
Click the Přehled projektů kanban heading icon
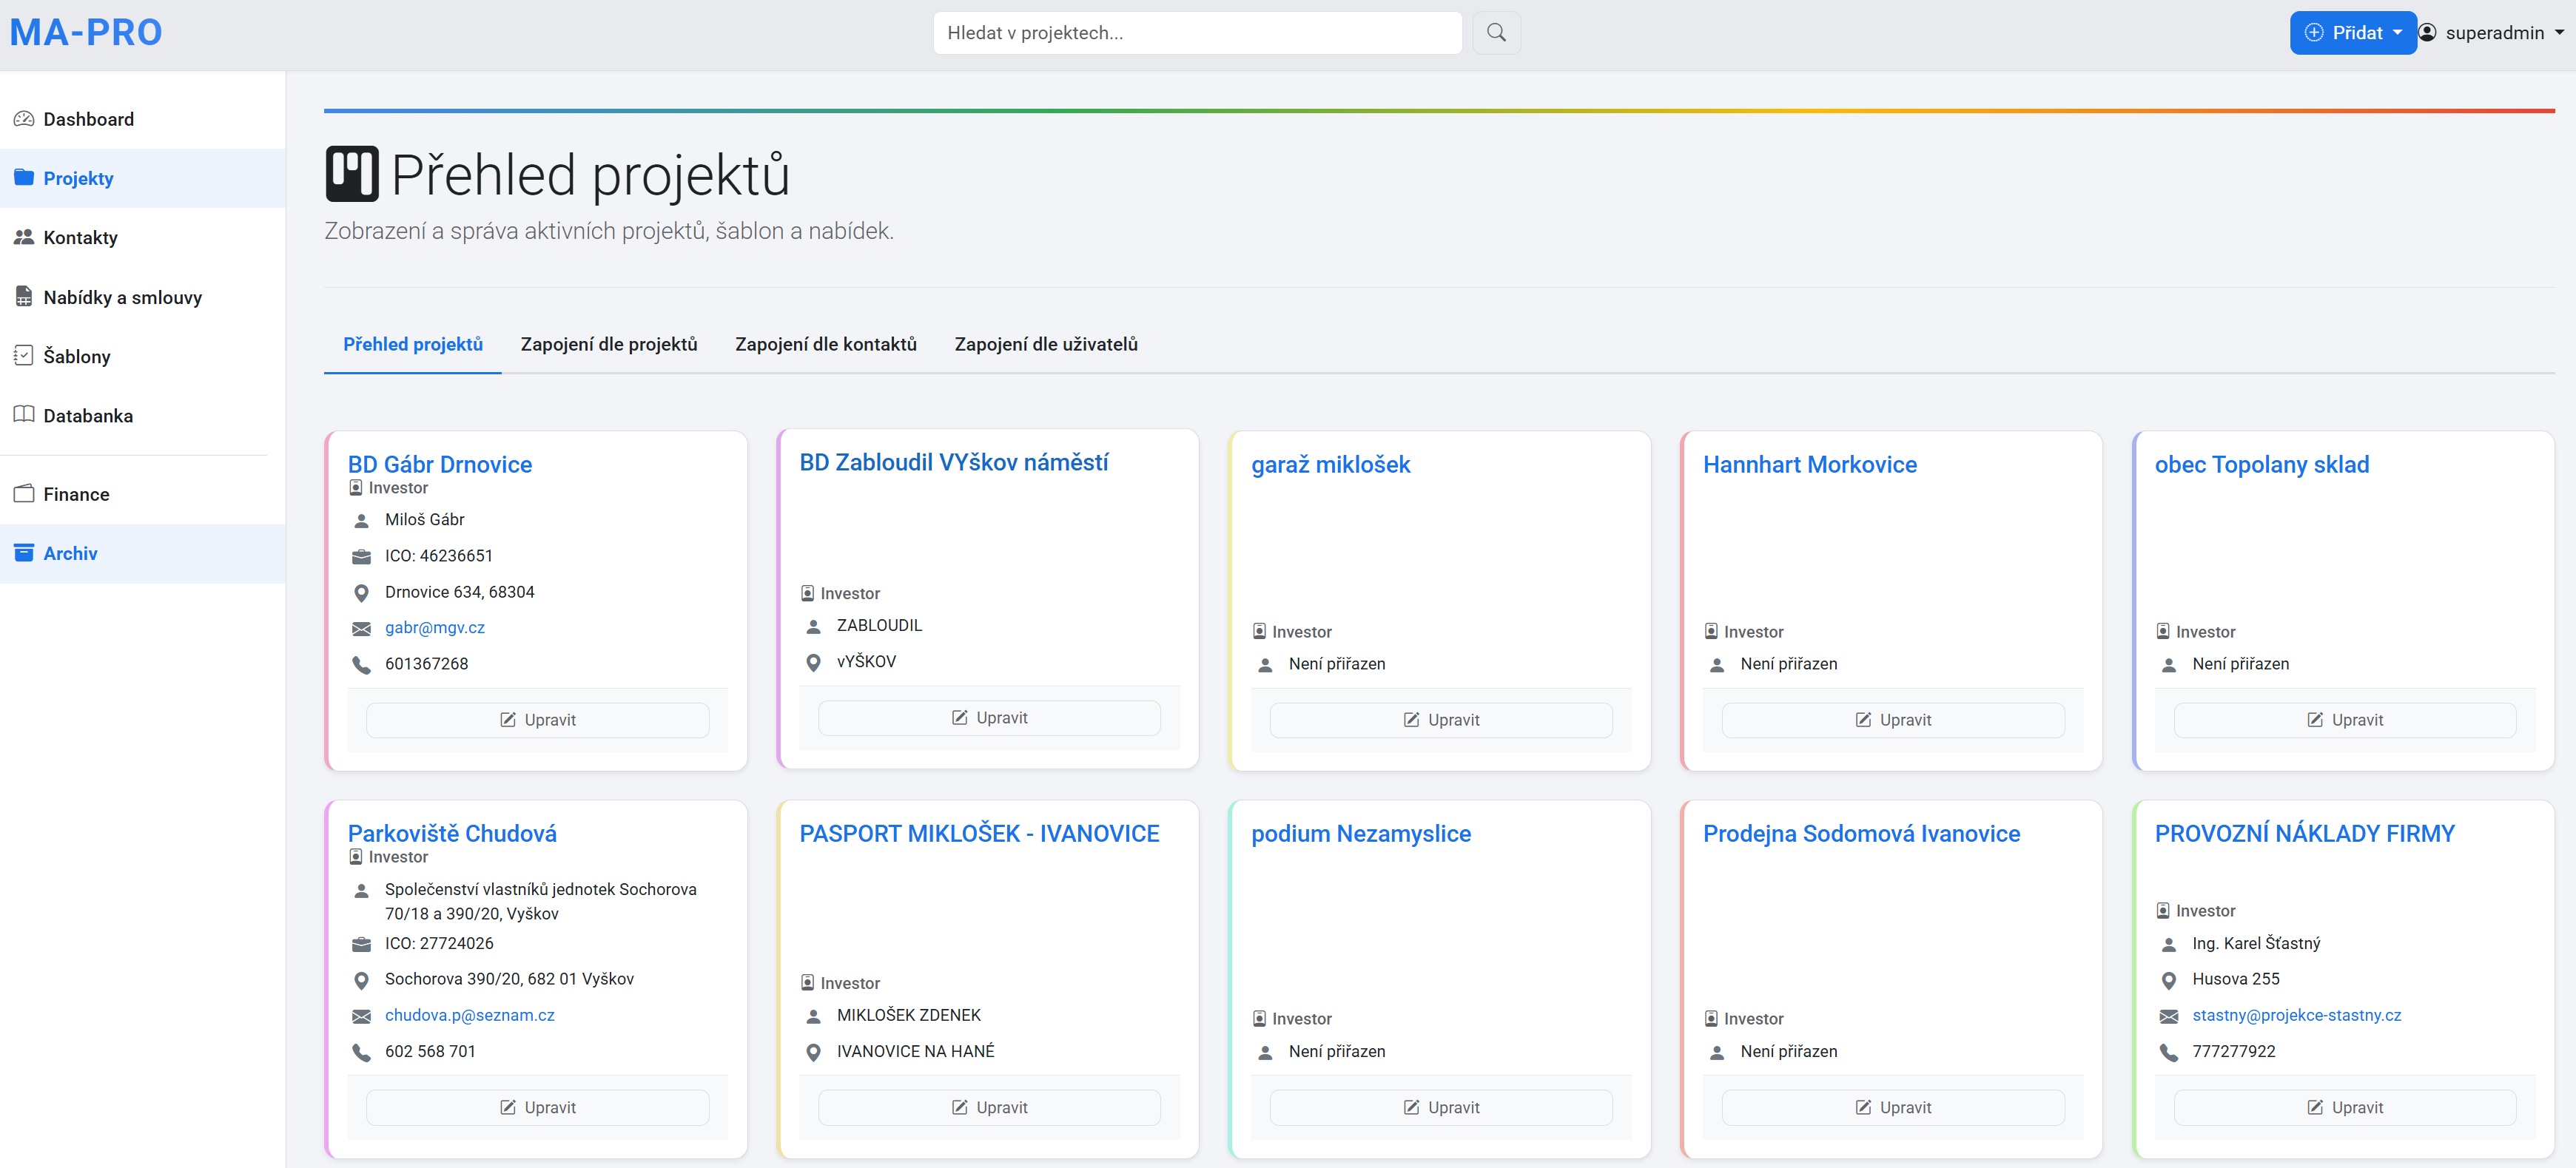pos(352,174)
